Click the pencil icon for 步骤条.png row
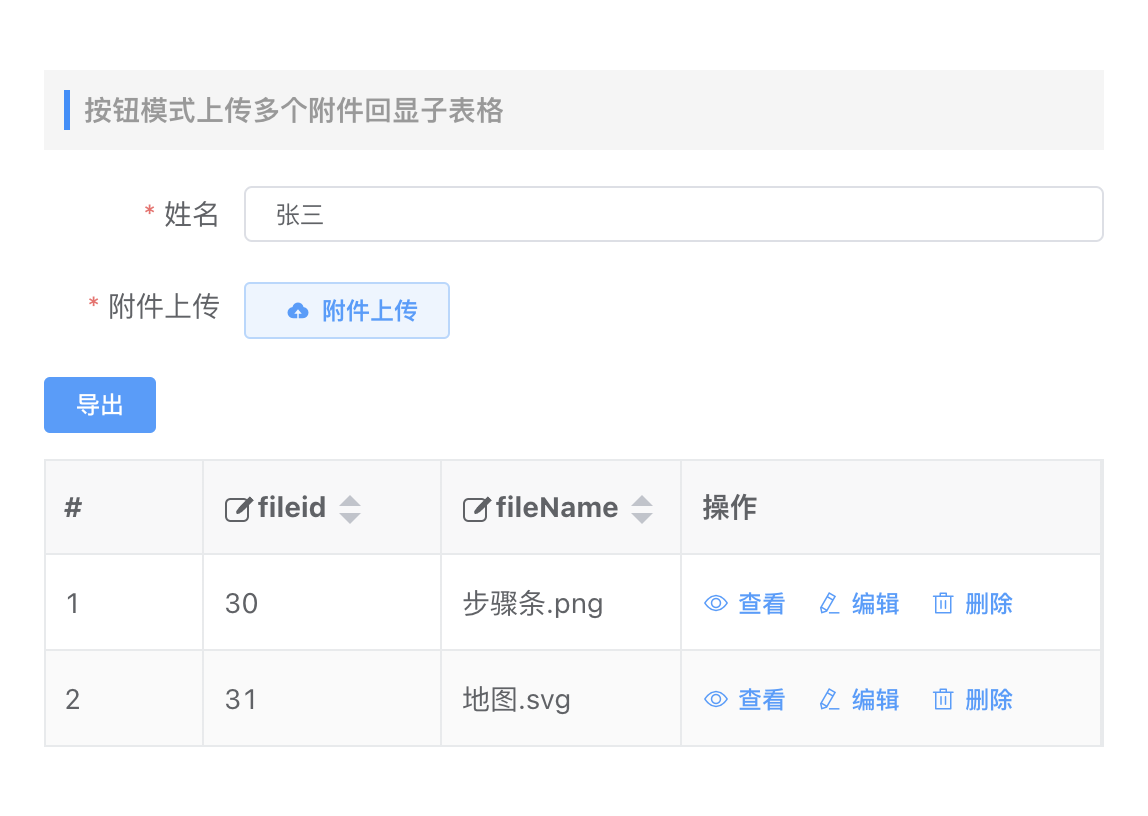 829,604
